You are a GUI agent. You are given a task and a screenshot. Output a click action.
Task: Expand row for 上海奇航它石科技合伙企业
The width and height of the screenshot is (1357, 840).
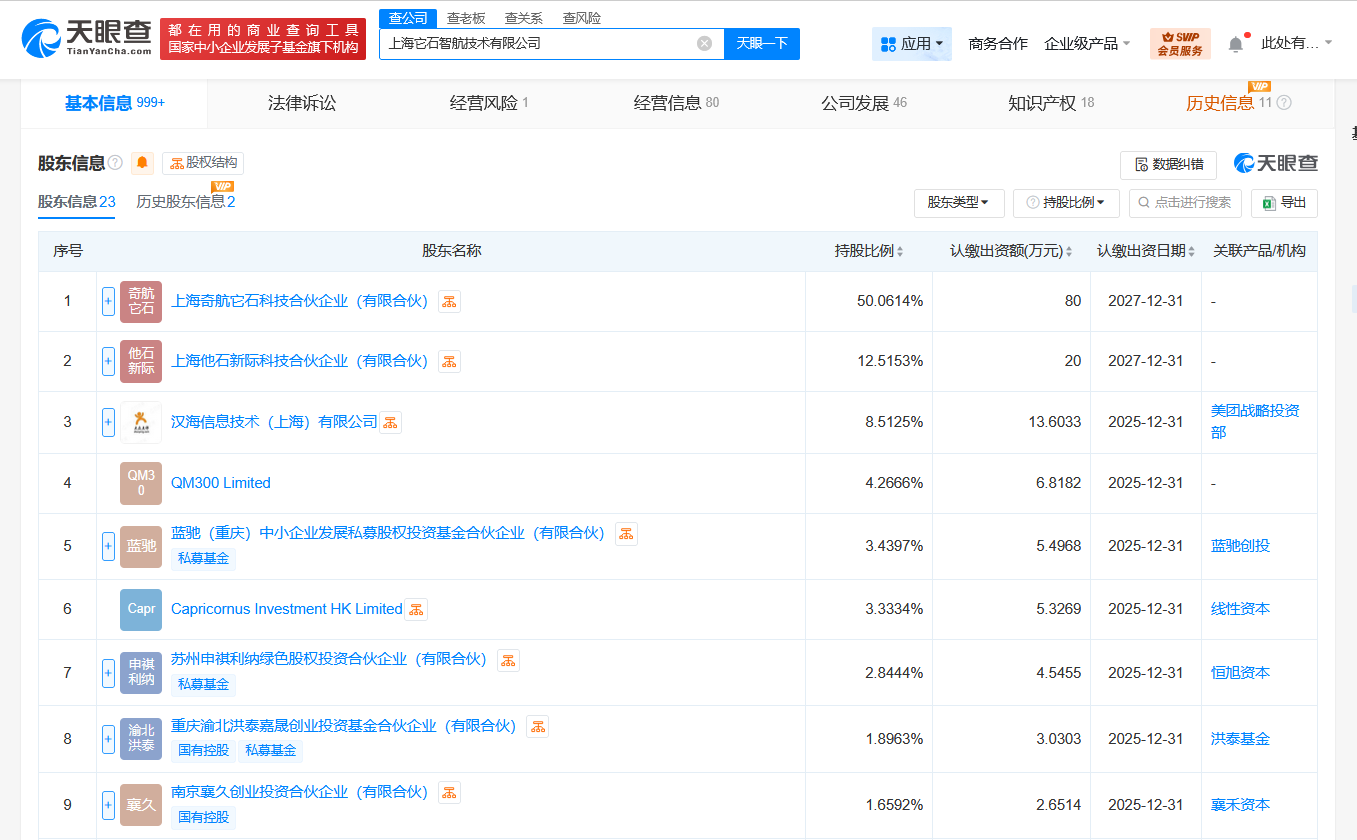(x=108, y=301)
